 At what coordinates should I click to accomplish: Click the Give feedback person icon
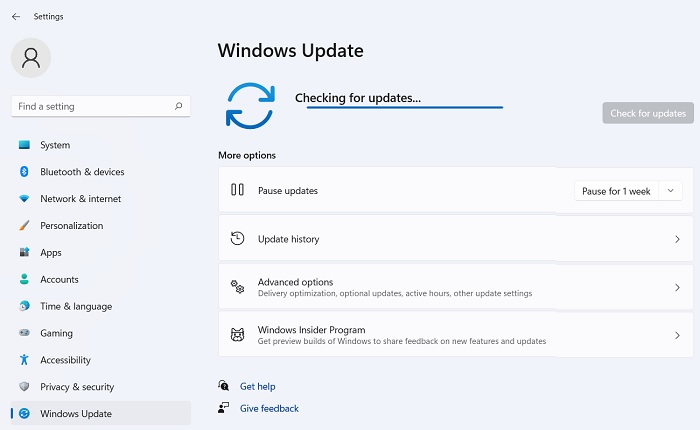click(x=223, y=407)
